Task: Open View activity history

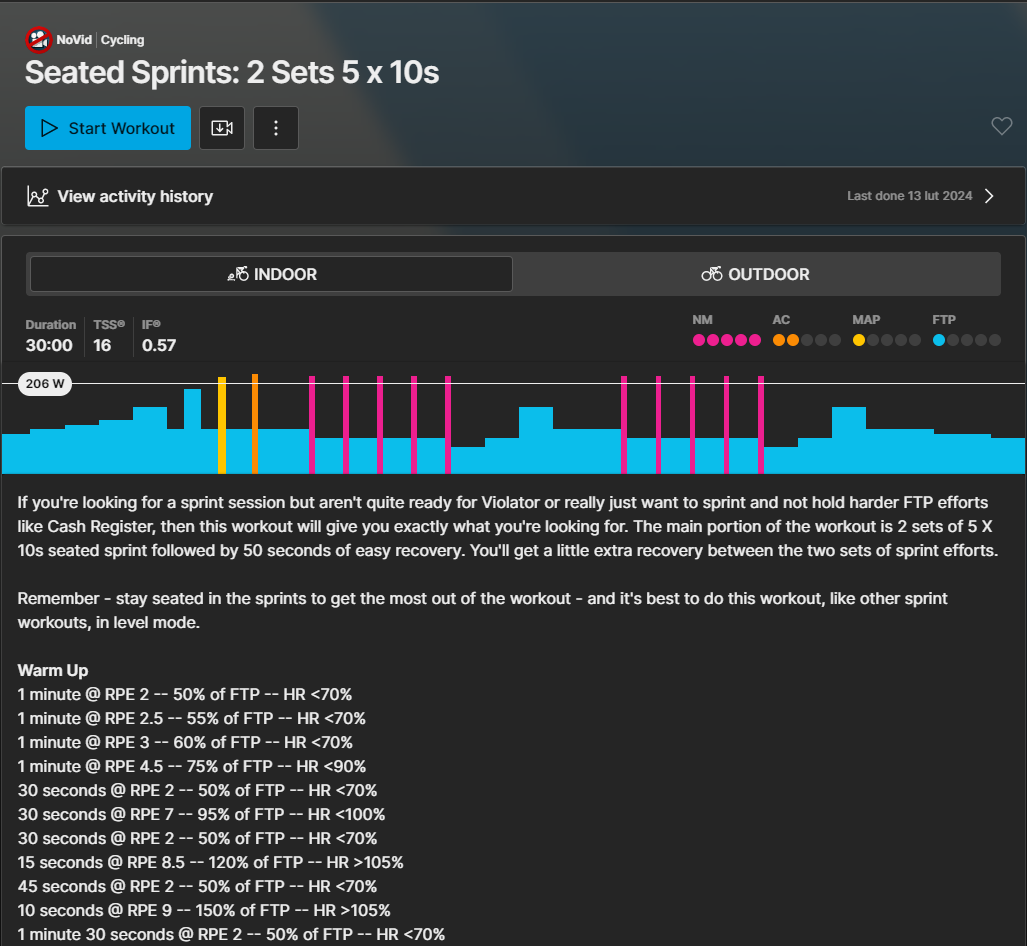Action: [x=135, y=196]
